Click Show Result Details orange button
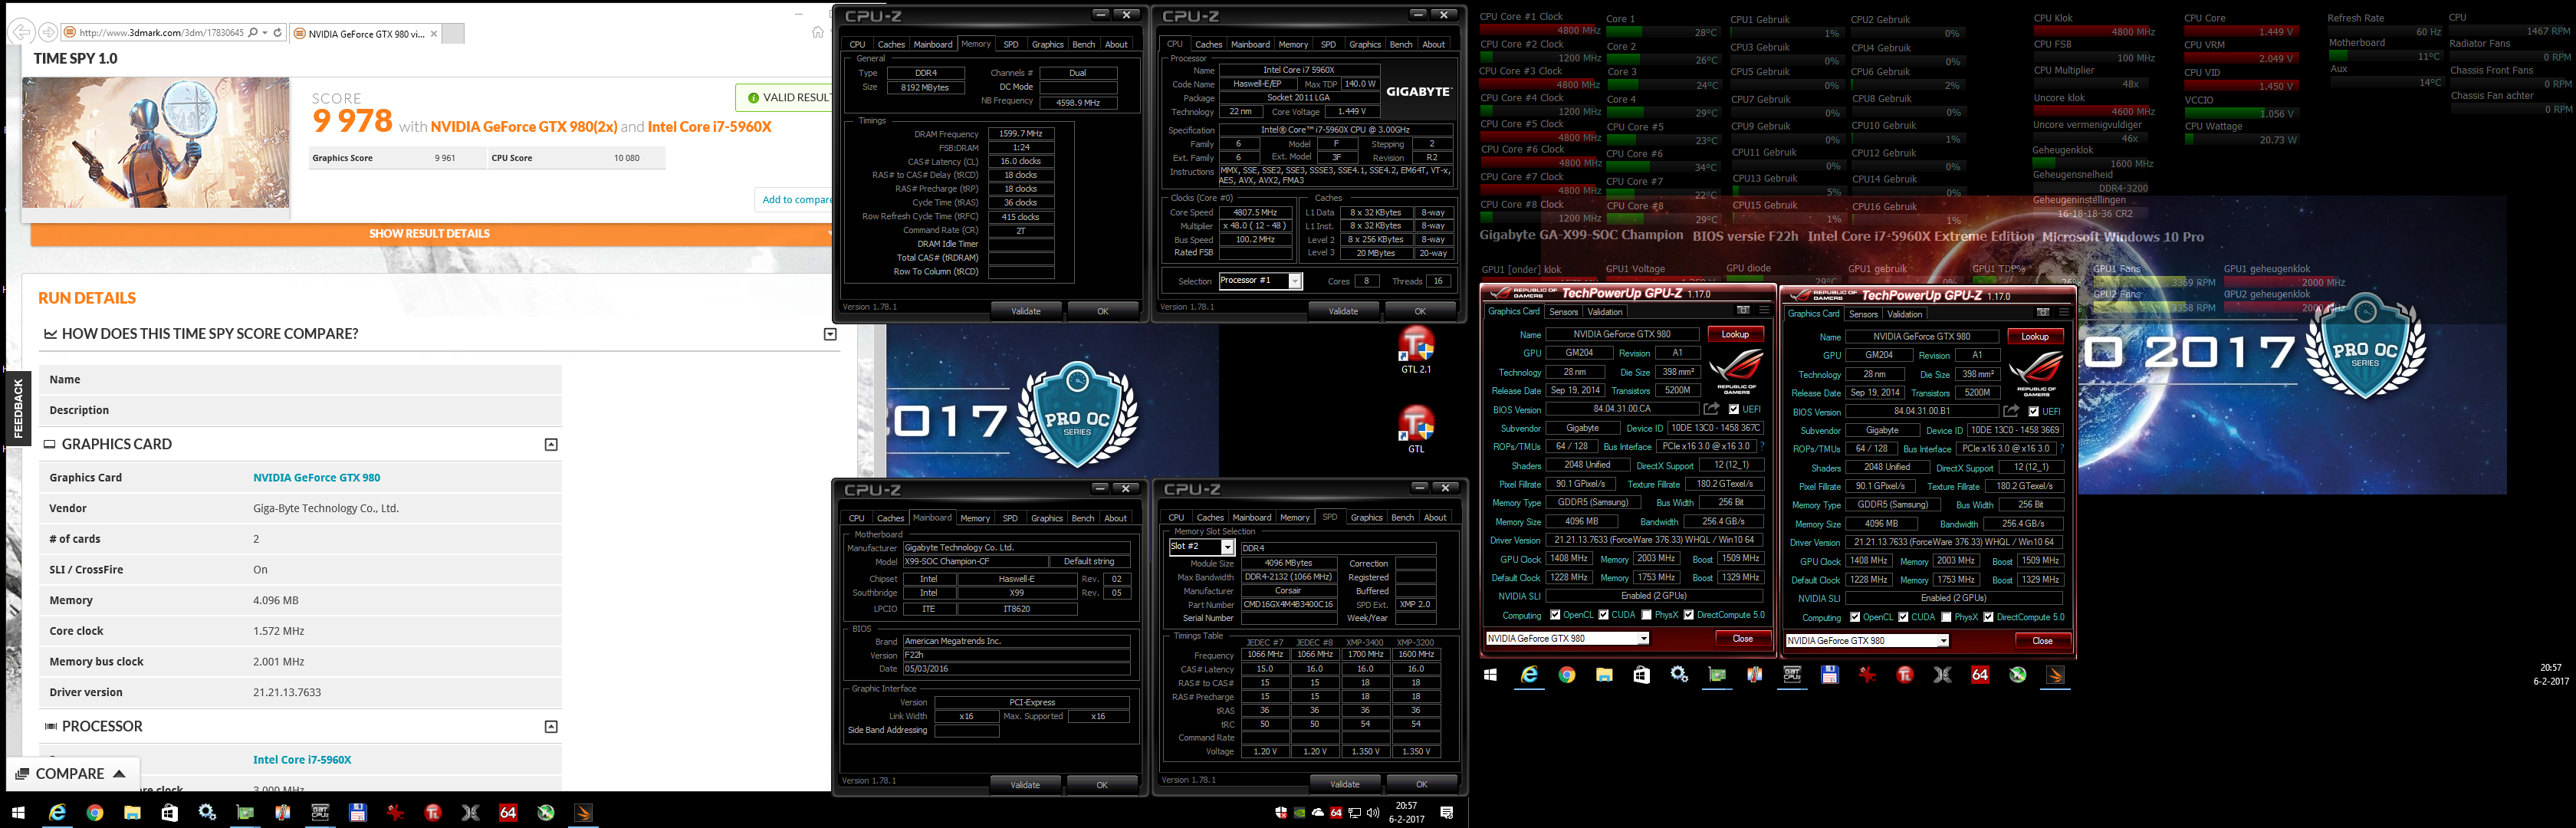This screenshot has width=2576, height=828. click(429, 234)
